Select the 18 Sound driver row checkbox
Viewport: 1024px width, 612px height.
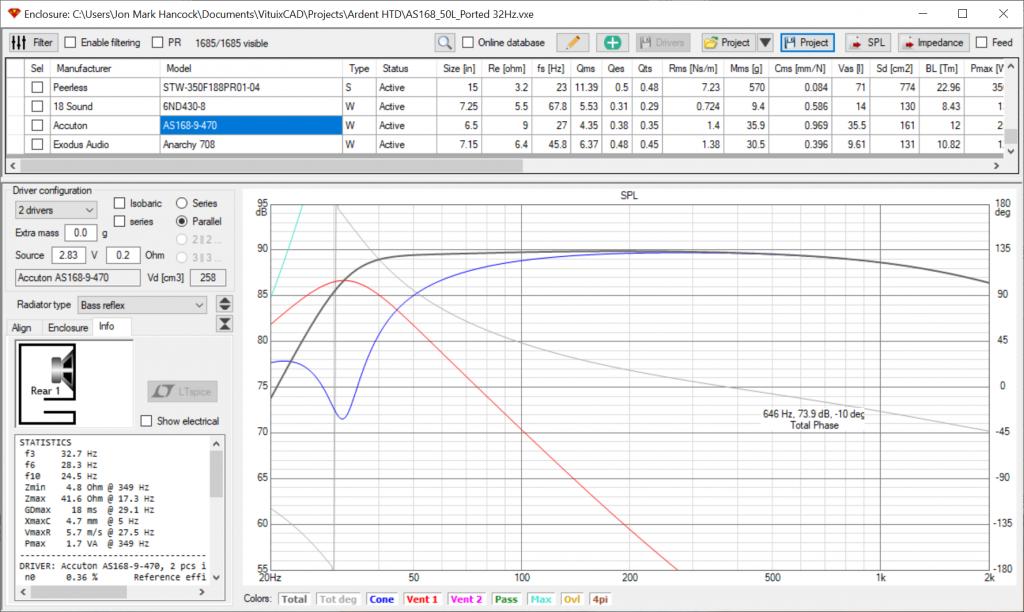pos(37,106)
